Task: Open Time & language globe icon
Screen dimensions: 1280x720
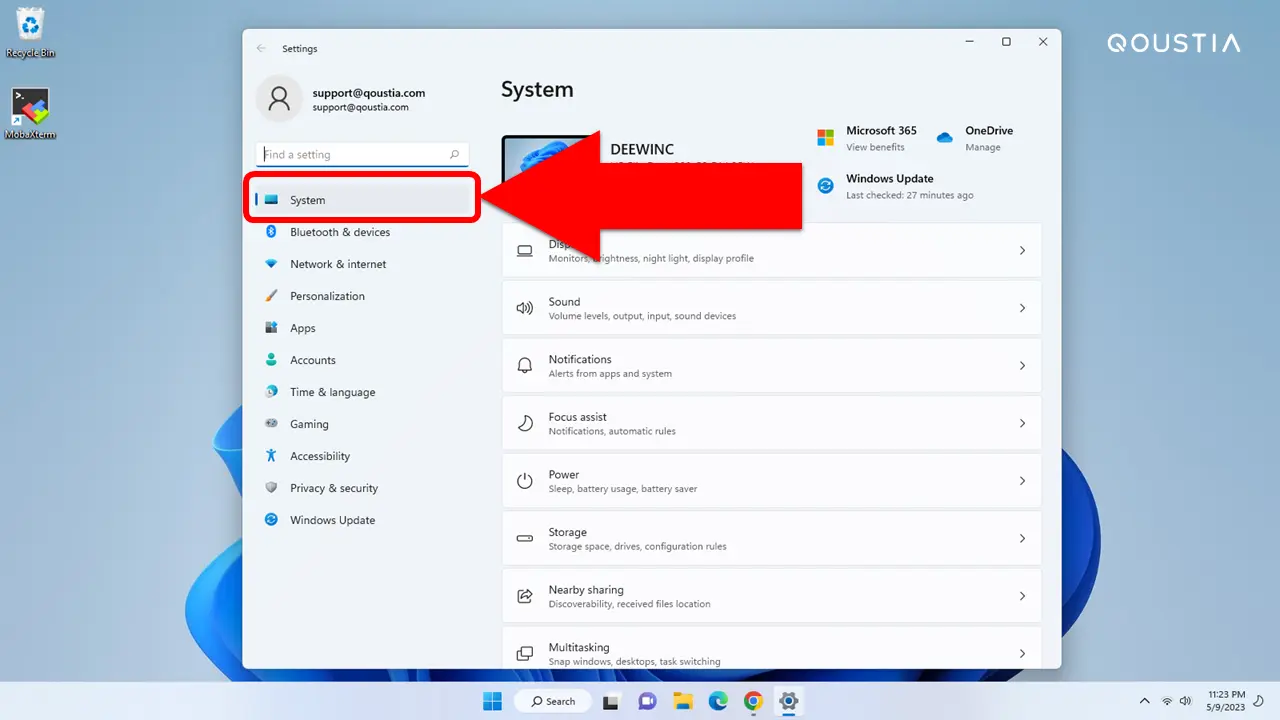Action: click(x=271, y=392)
